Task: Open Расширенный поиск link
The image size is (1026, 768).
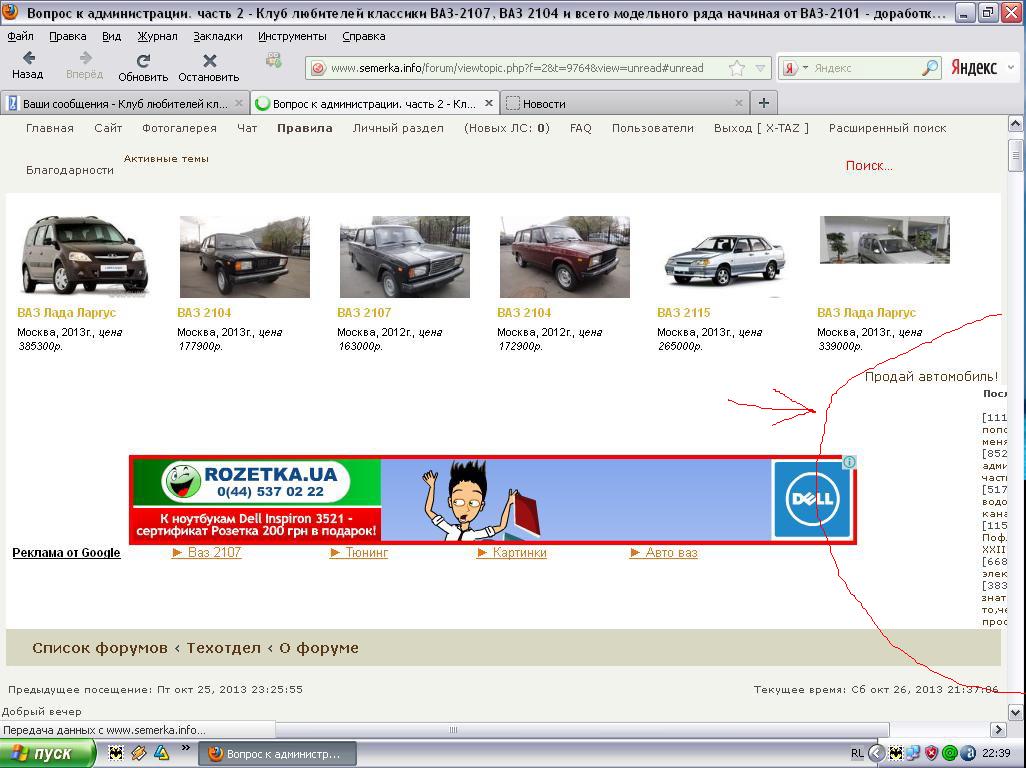Action: [887, 128]
